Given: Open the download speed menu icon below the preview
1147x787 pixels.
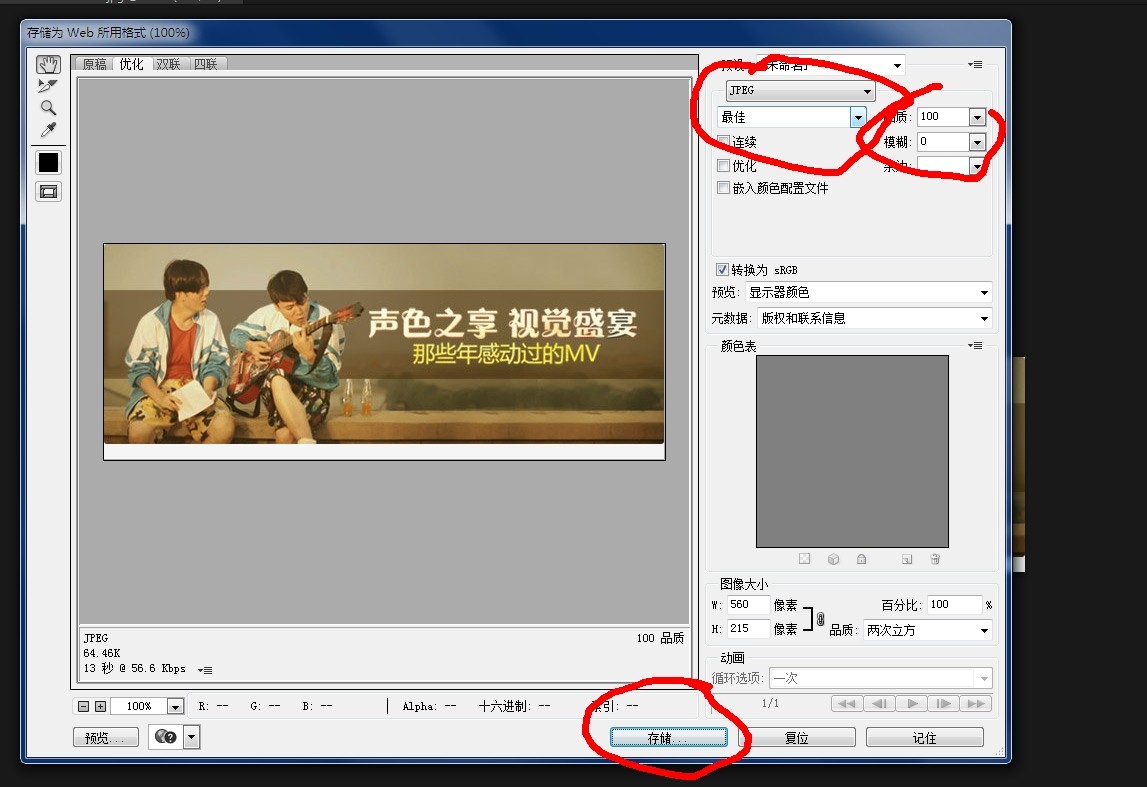Looking at the screenshot, I should 206,669.
